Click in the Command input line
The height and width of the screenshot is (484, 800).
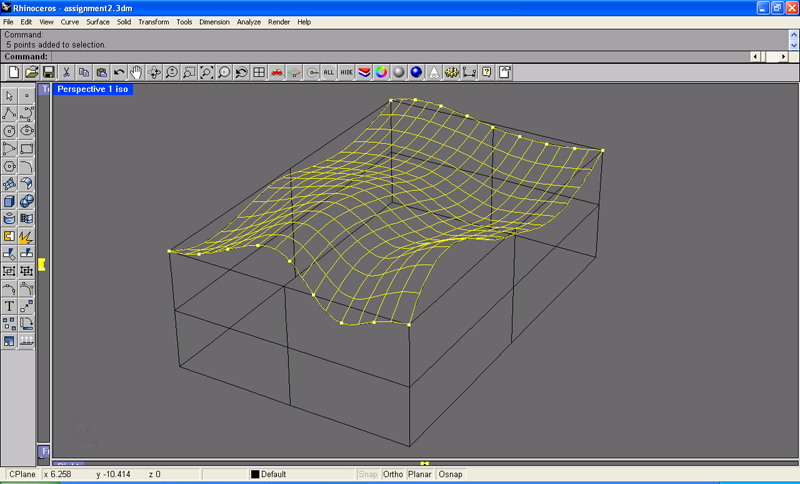[401, 57]
